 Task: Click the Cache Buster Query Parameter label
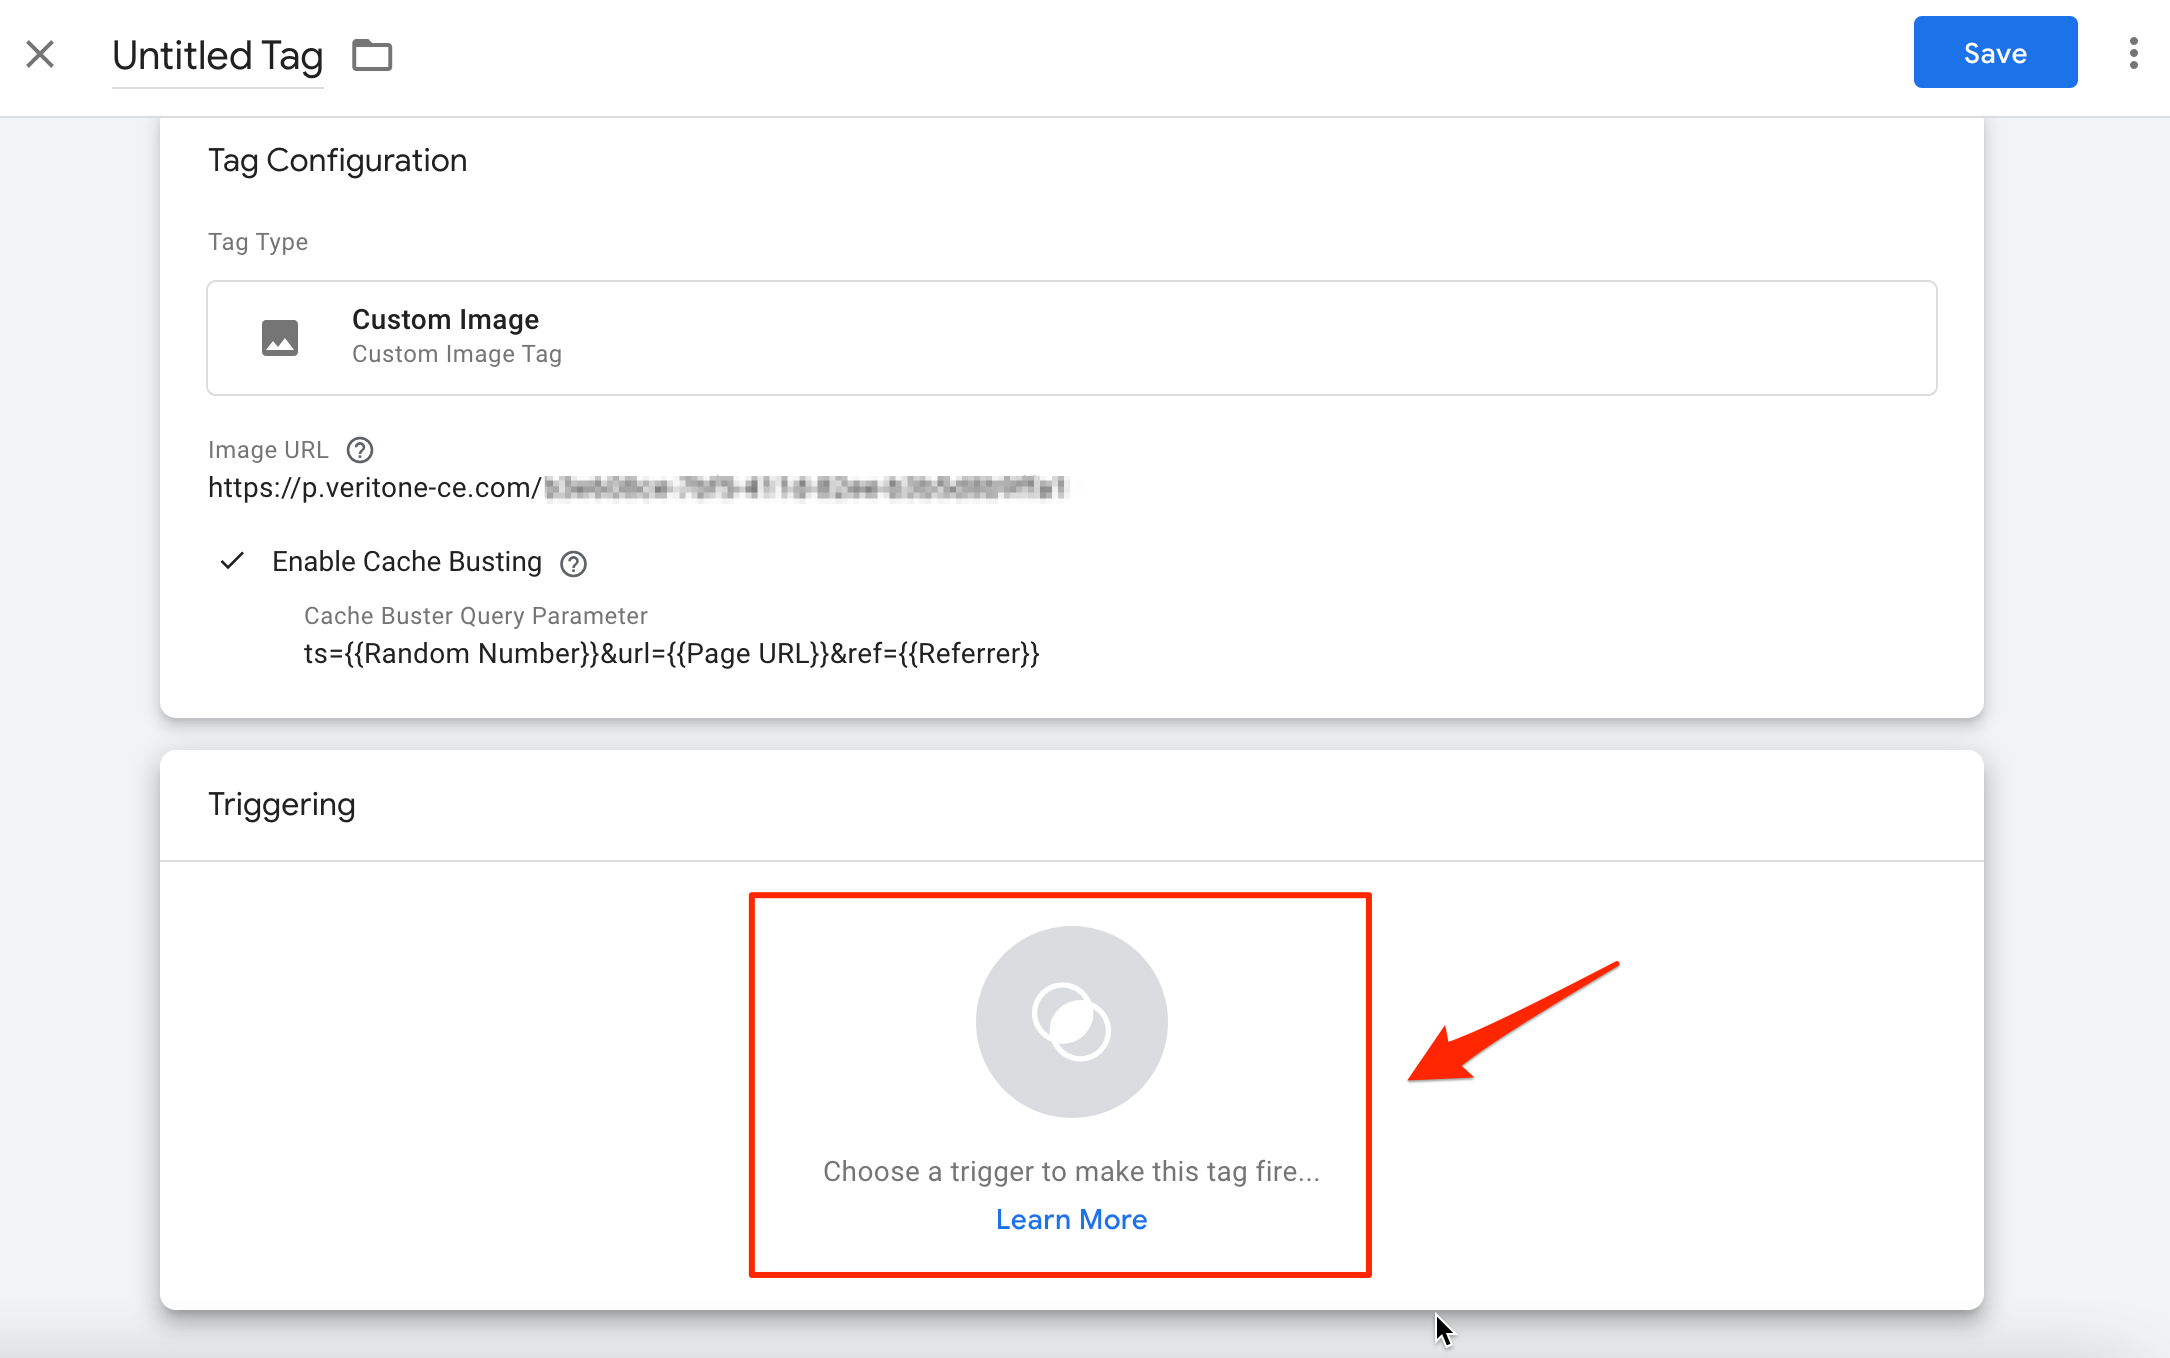pos(475,616)
